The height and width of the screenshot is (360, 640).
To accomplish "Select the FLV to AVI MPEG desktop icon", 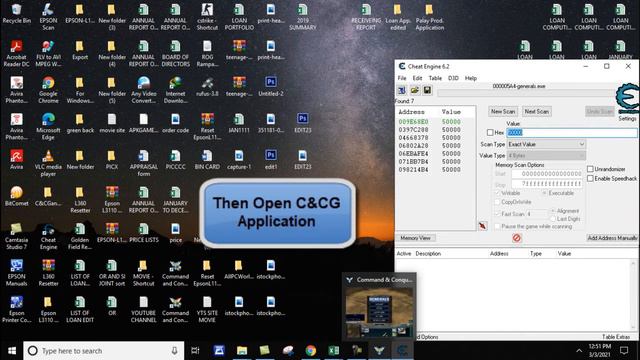I will click(48, 53).
